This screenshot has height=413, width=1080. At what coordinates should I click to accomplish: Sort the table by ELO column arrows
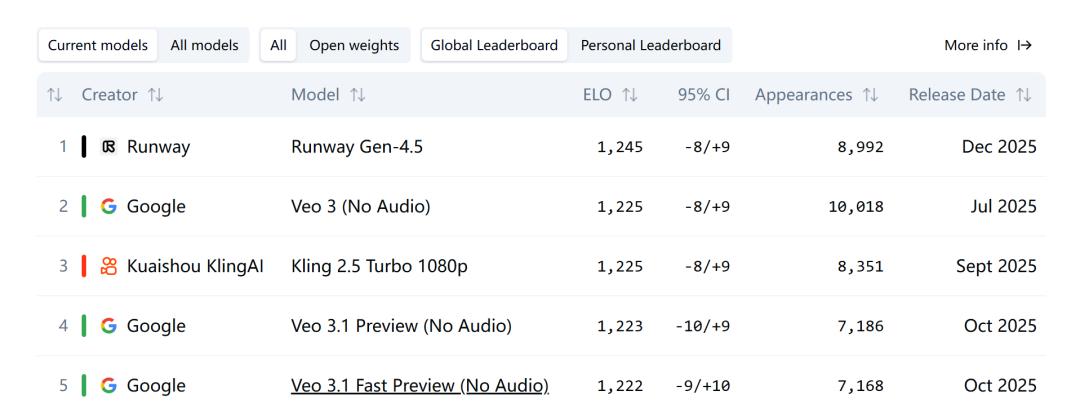point(630,95)
